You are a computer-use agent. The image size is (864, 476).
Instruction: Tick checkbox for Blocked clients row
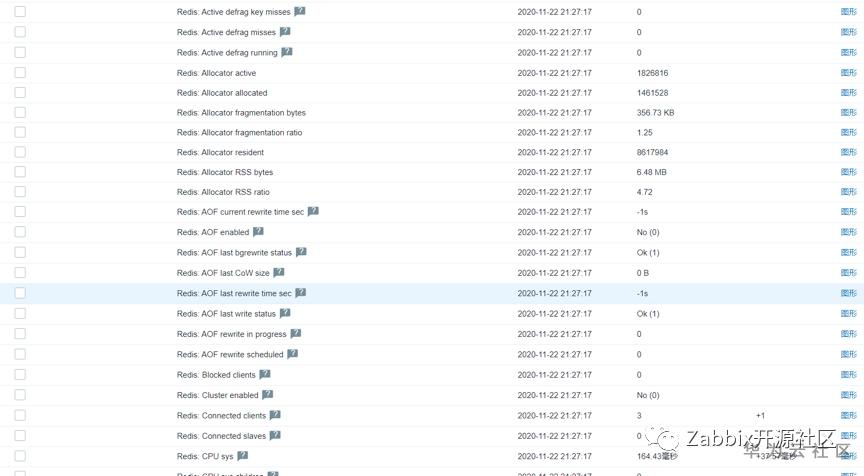pyautogui.click(x=20, y=375)
